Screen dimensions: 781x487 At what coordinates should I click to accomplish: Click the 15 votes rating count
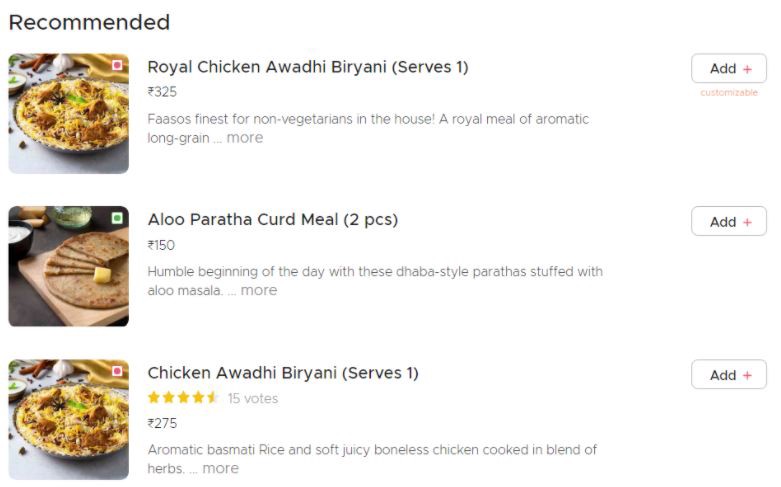[253, 398]
